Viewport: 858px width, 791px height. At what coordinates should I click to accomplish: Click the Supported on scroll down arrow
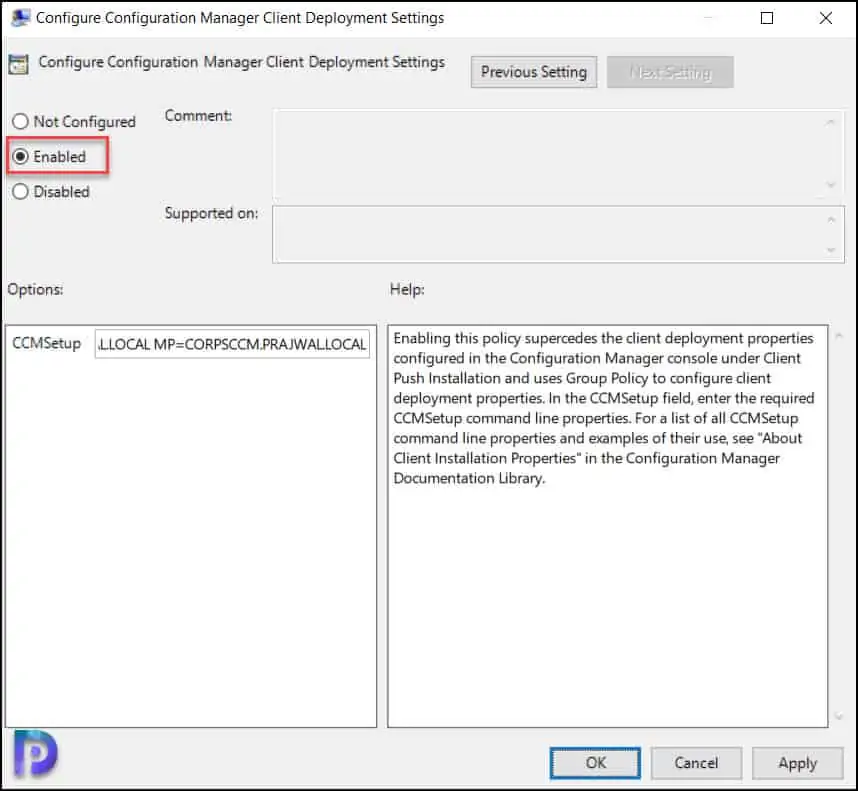[x=830, y=250]
